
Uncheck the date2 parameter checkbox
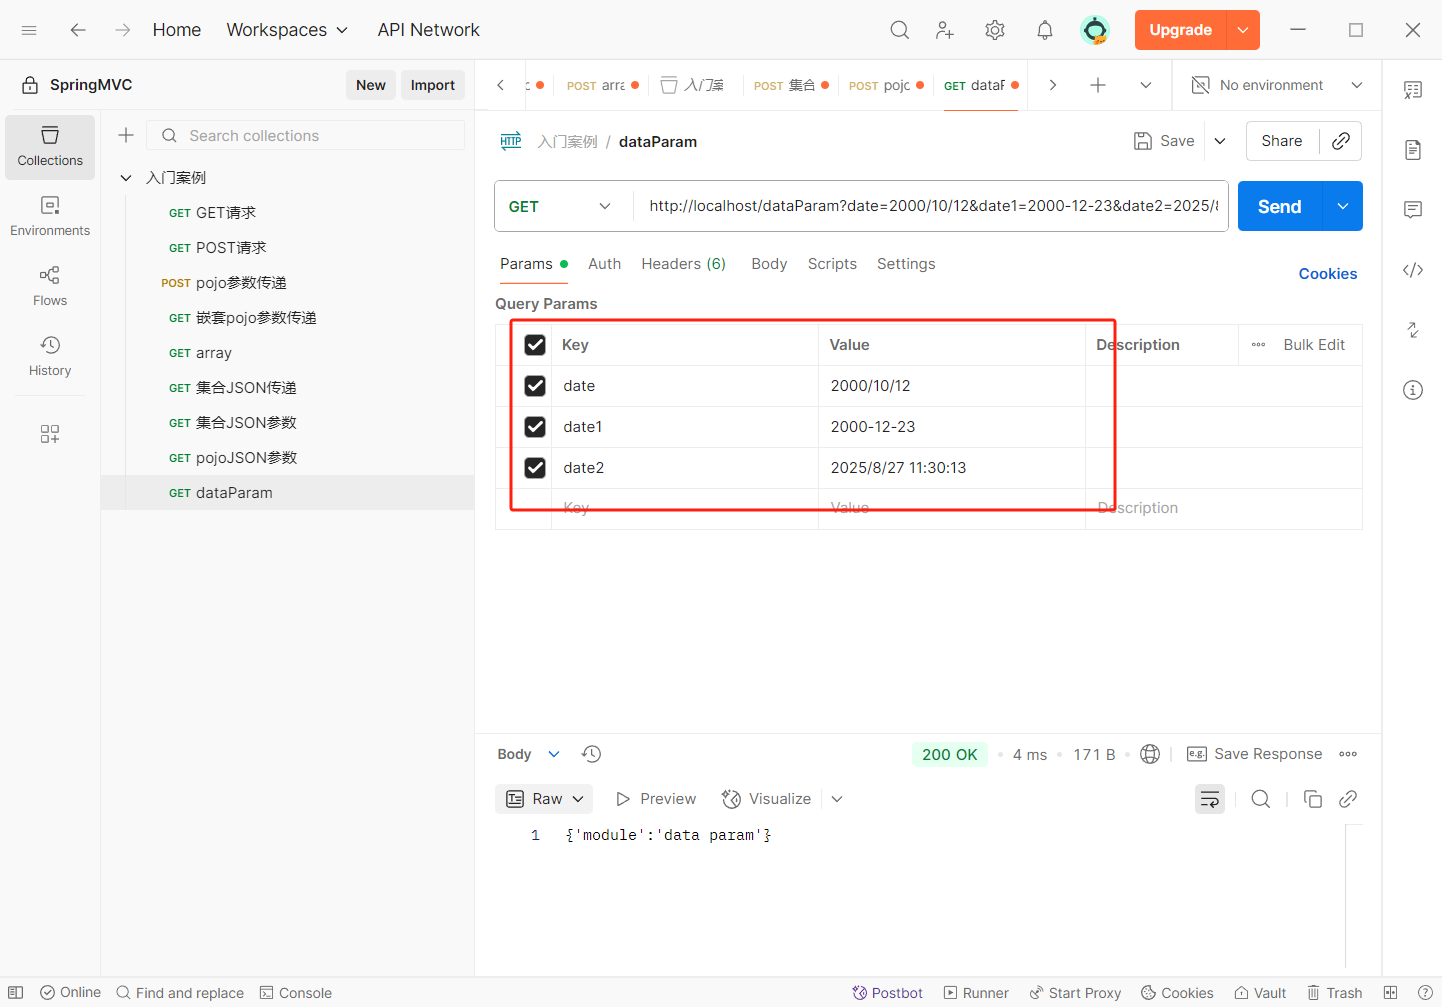click(535, 468)
